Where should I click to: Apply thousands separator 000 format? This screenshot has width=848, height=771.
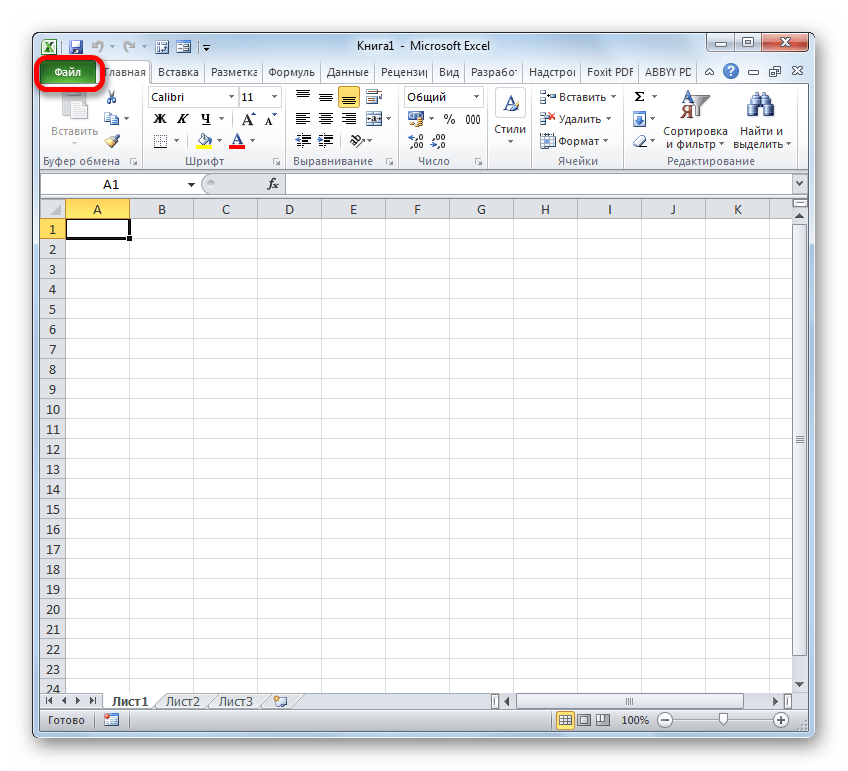[473, 119]
